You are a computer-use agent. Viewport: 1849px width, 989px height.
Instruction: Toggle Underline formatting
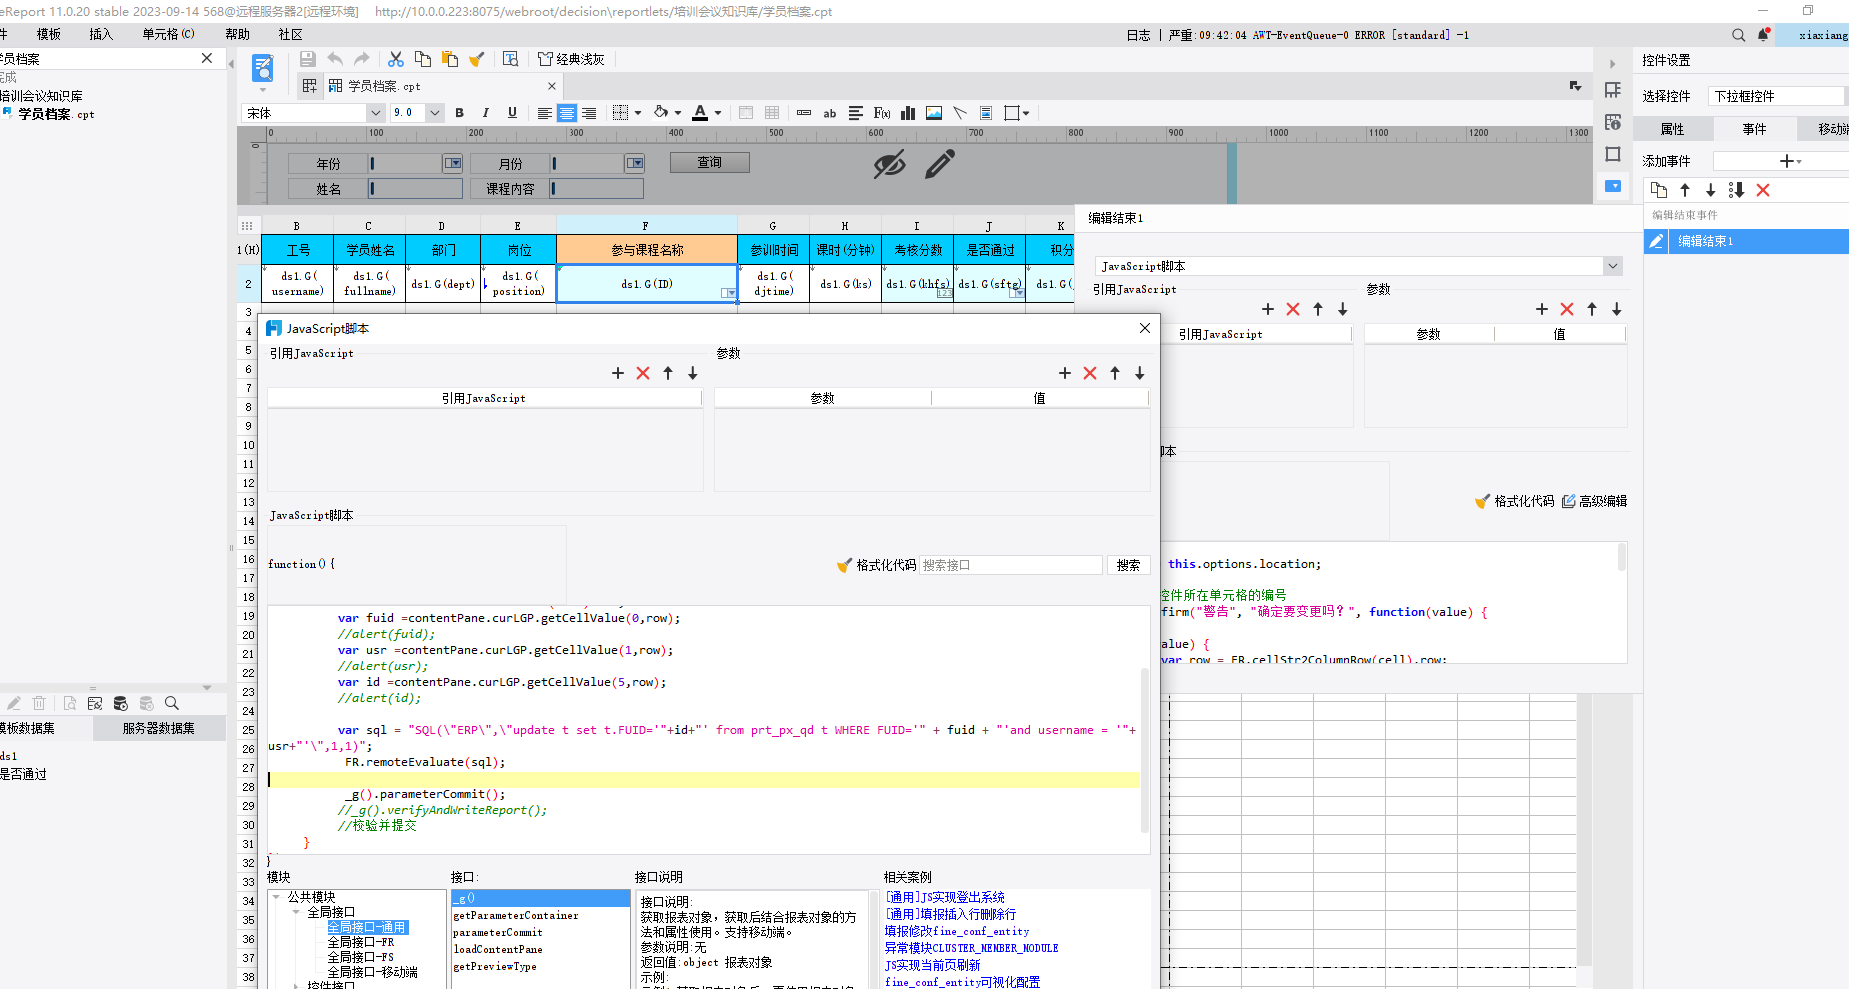[x=512, y=113]
